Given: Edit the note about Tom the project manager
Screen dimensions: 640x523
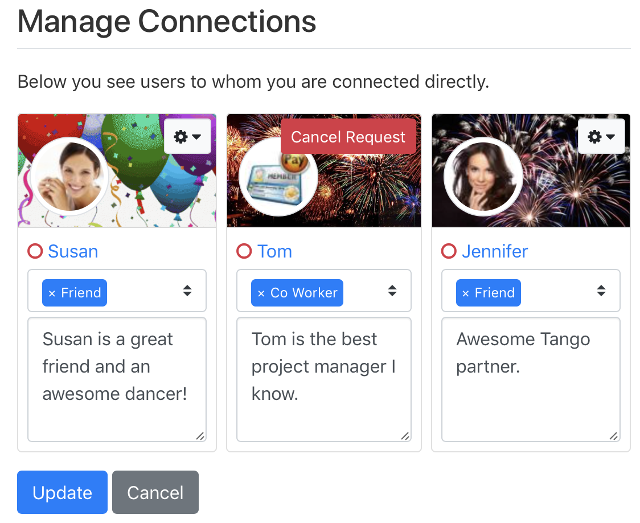Looking at the screenshot, I should pos(324,379).
